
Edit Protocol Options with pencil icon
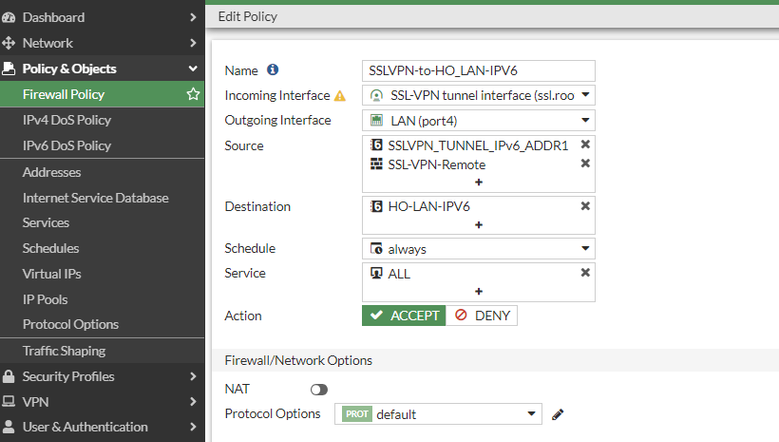[558, 414]
